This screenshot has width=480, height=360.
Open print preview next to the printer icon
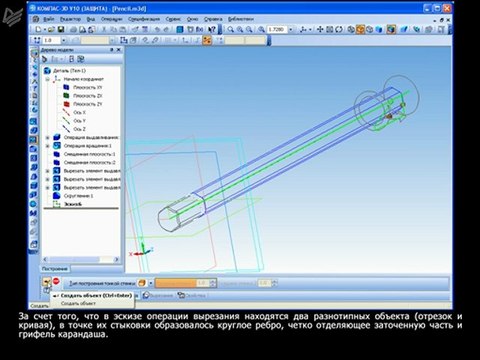coord(82,30)
